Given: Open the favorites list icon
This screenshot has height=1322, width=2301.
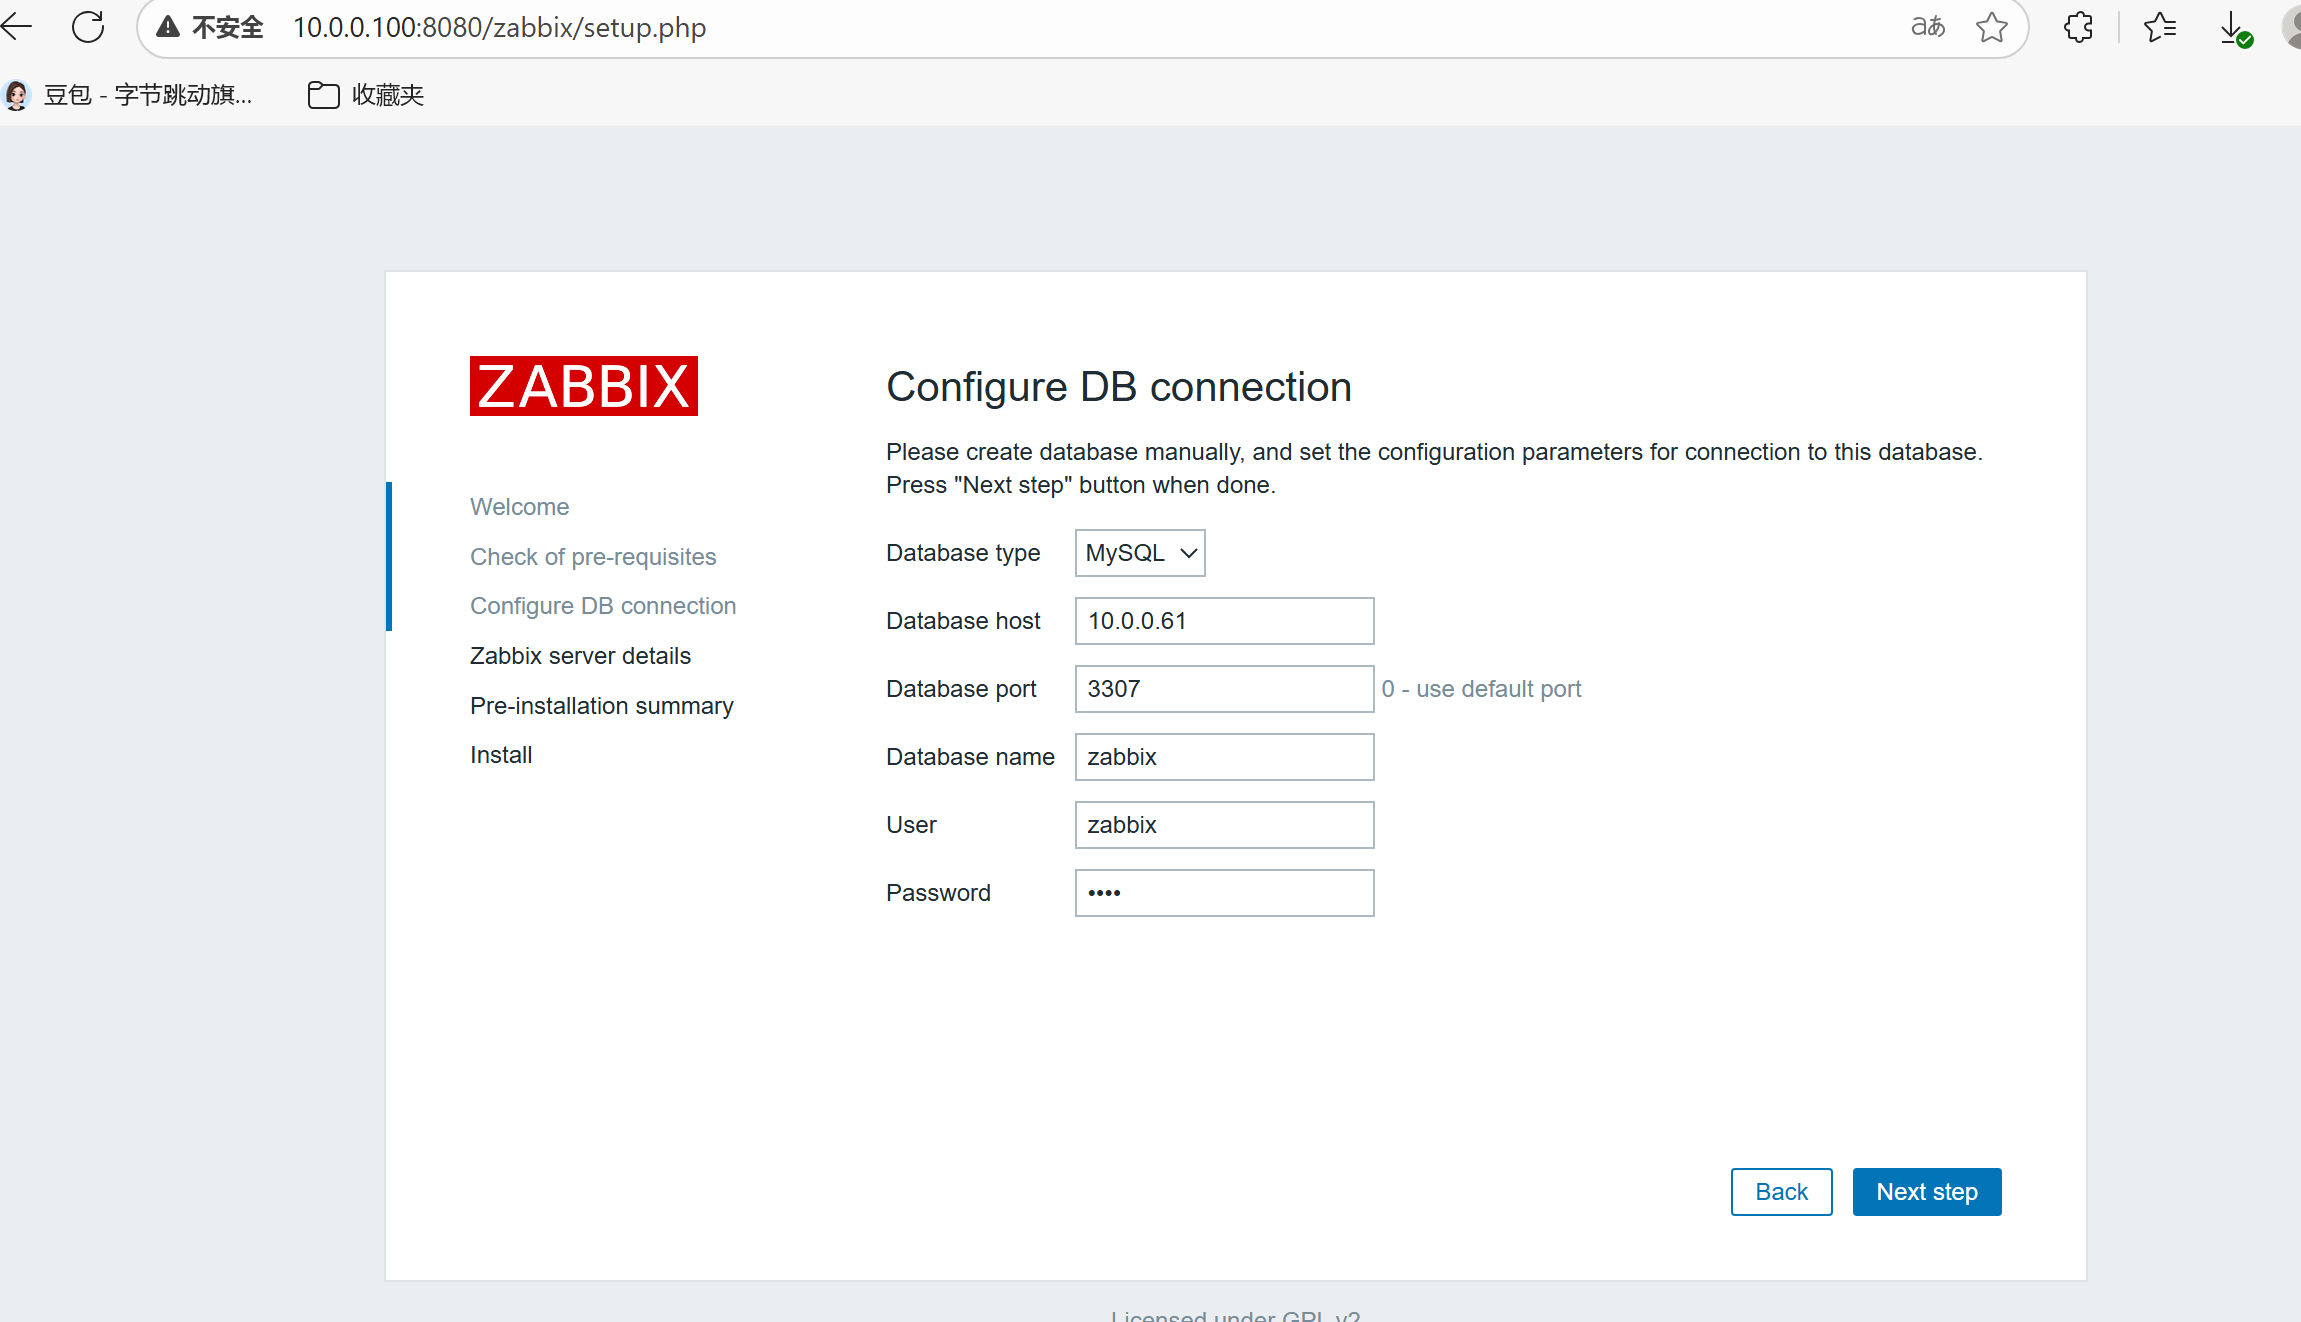Looking at the screenshot, I should [x=2160, y=27].
